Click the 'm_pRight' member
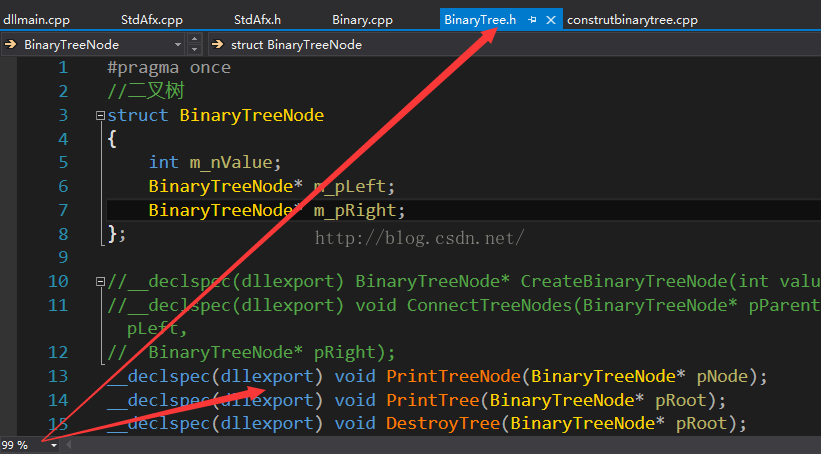This screenshot has width=821, height=454. click(354, 211)
